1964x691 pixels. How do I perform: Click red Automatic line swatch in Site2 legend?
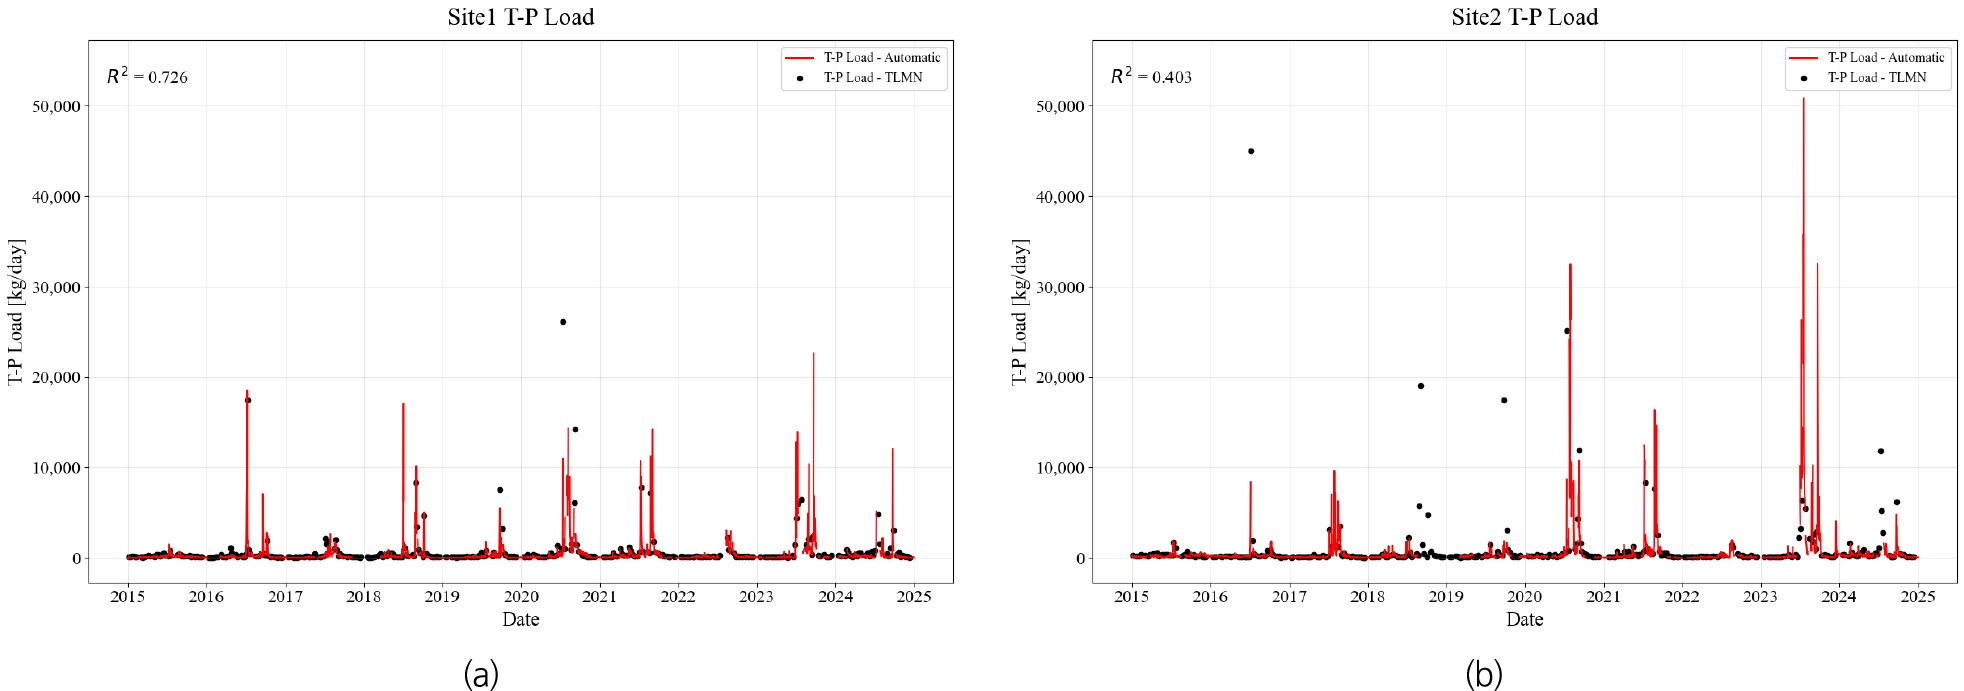1804,58
